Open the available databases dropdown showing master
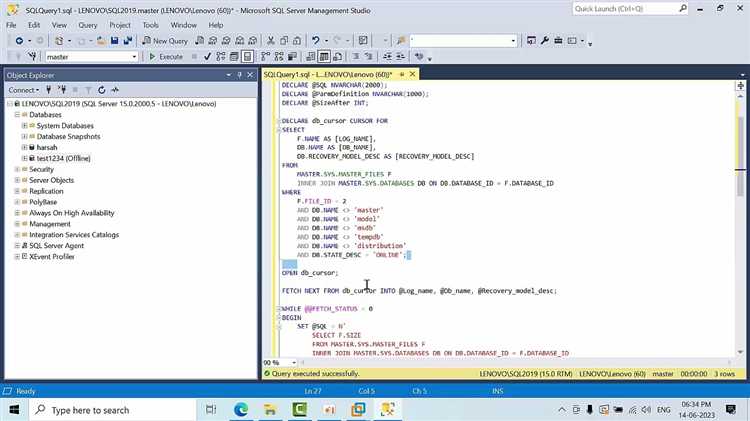Image resolution: width=750 pixels, height=421 pixels. [134, 57]
